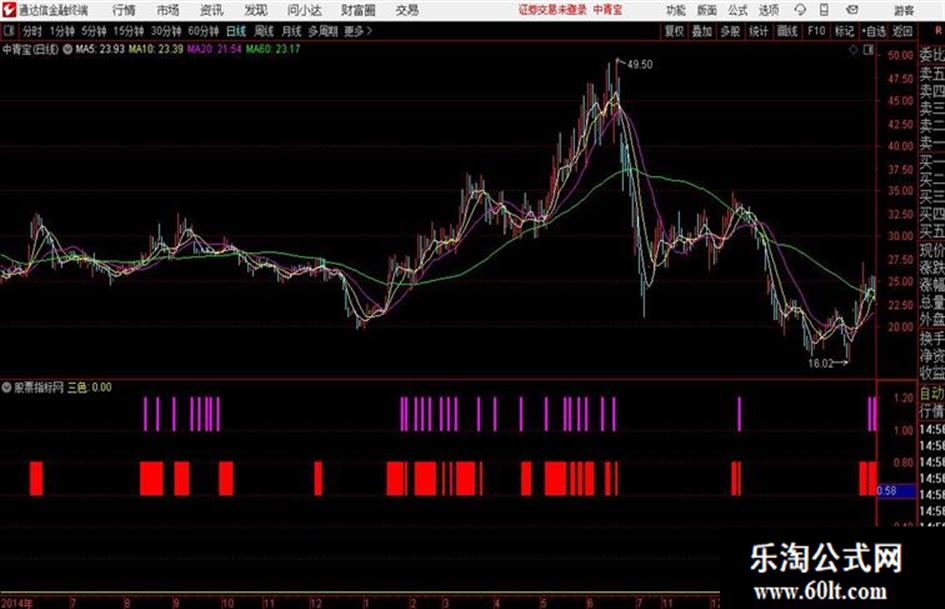Viewport: 945px width, 609px height.
Task: Click the diamond icon at chart top right
Action: [x=853, y=50]
